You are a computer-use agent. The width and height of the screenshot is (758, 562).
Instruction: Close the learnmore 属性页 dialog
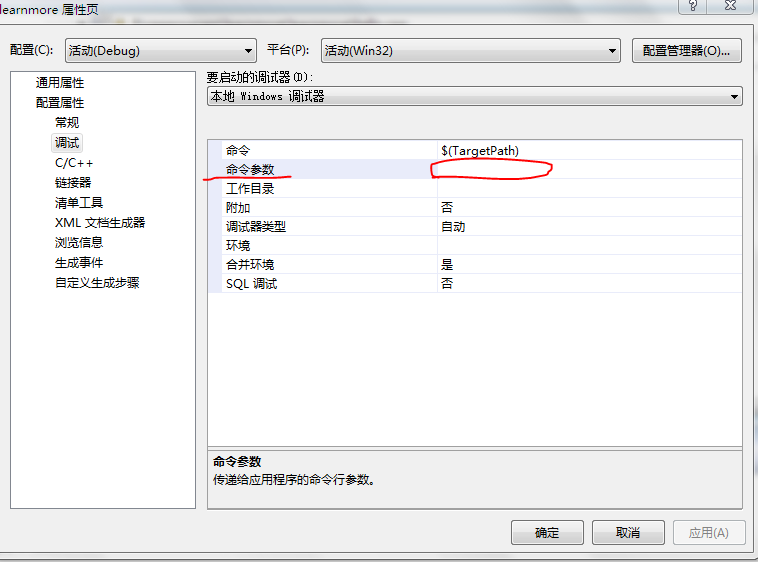coord(731,6)
